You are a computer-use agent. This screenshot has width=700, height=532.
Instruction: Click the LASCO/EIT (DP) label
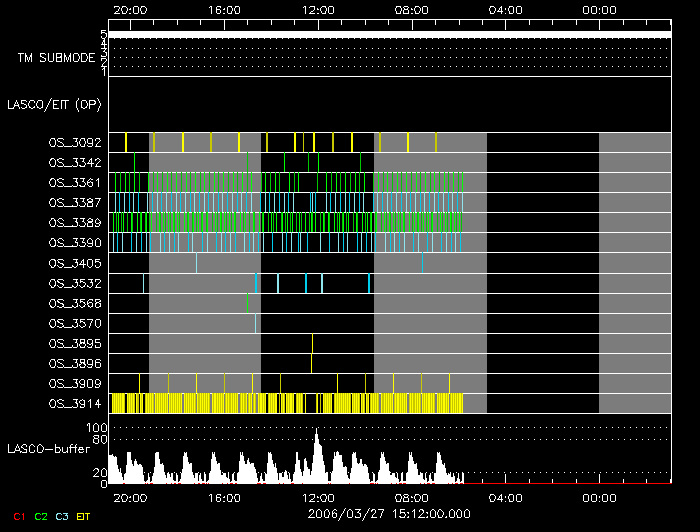[57, 104]
